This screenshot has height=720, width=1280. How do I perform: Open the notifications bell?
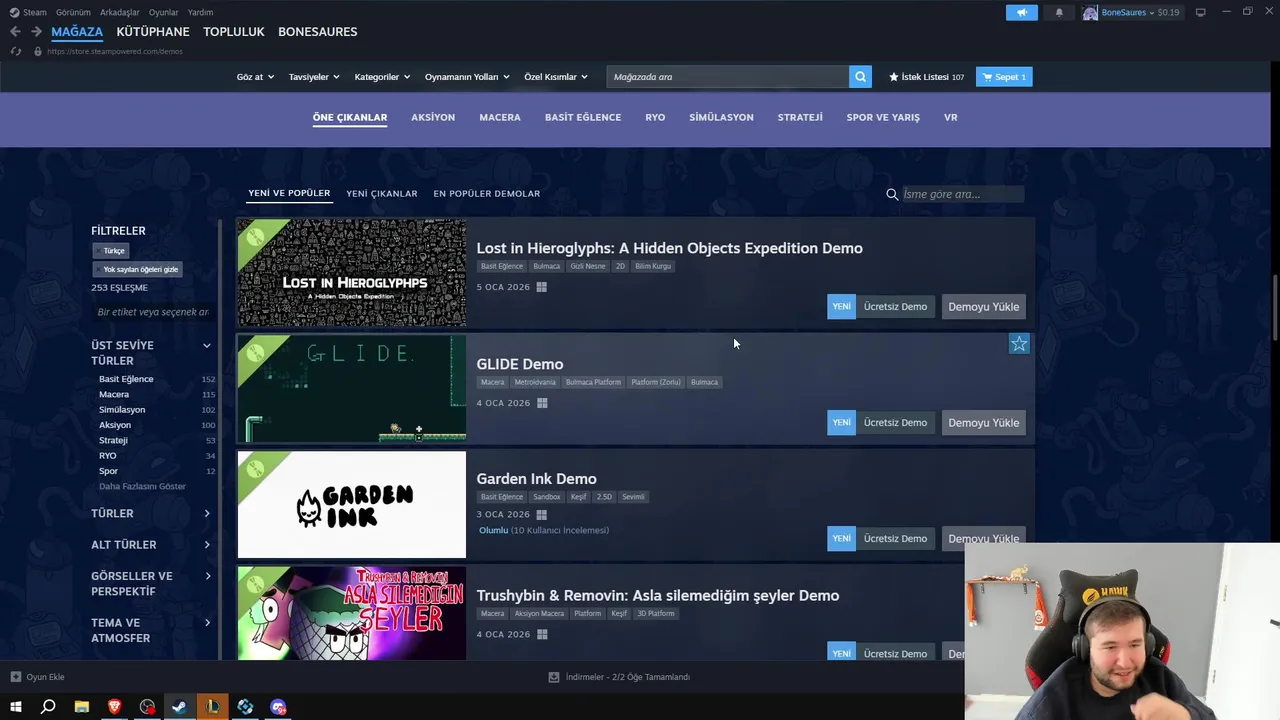[x=1059, y=13]
